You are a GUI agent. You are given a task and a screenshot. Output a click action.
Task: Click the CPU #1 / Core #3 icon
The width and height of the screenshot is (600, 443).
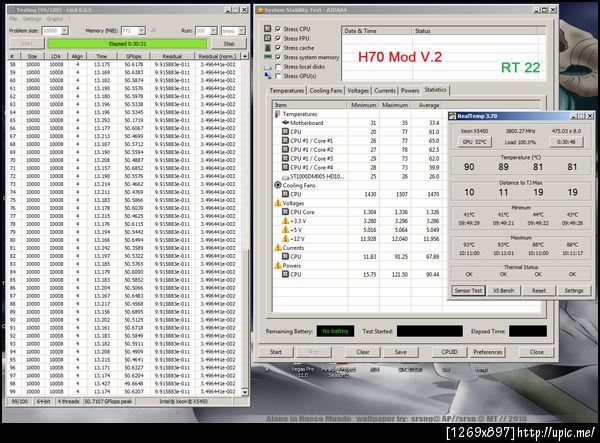click(x=285, y=158)
